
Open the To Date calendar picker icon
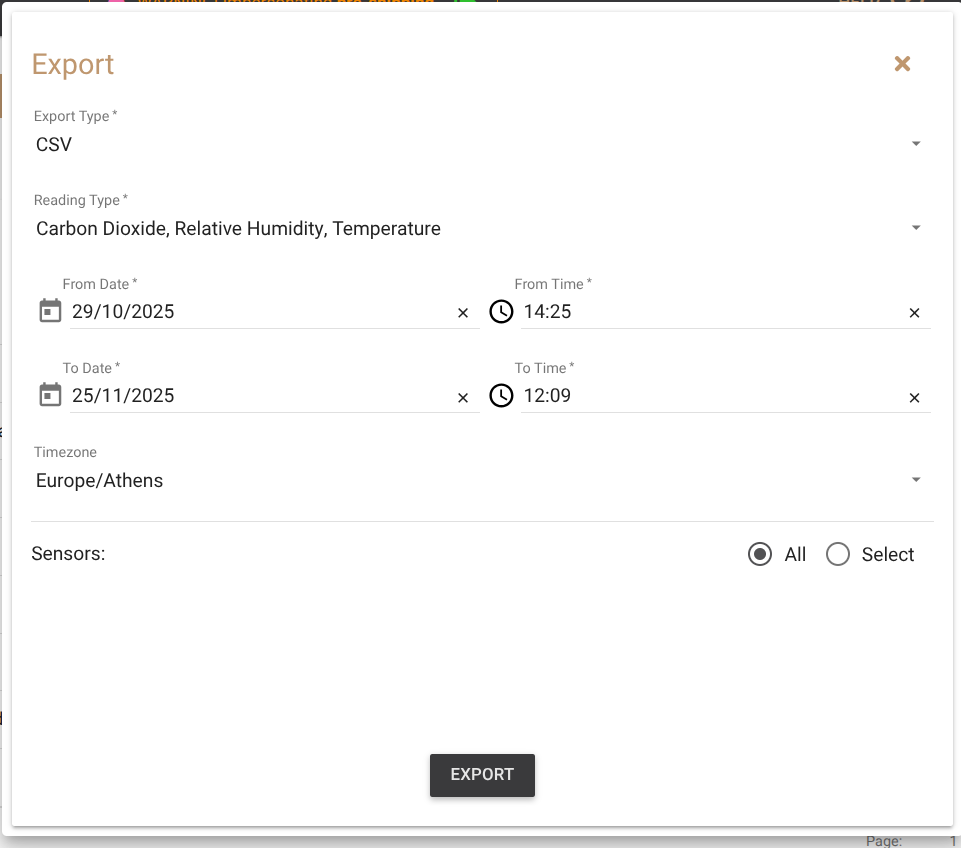pos(50,396)
